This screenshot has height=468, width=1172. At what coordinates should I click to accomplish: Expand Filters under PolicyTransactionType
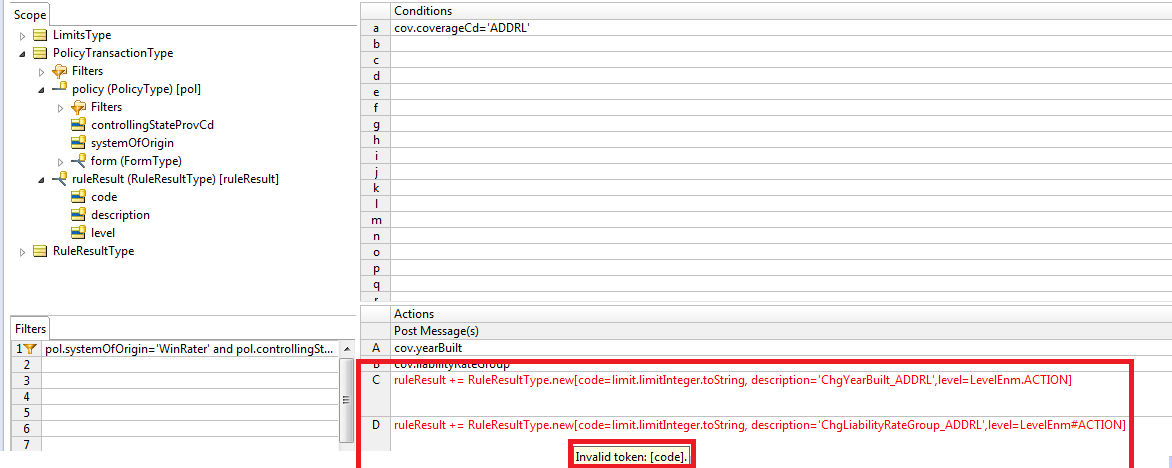[x=41, y=72]
